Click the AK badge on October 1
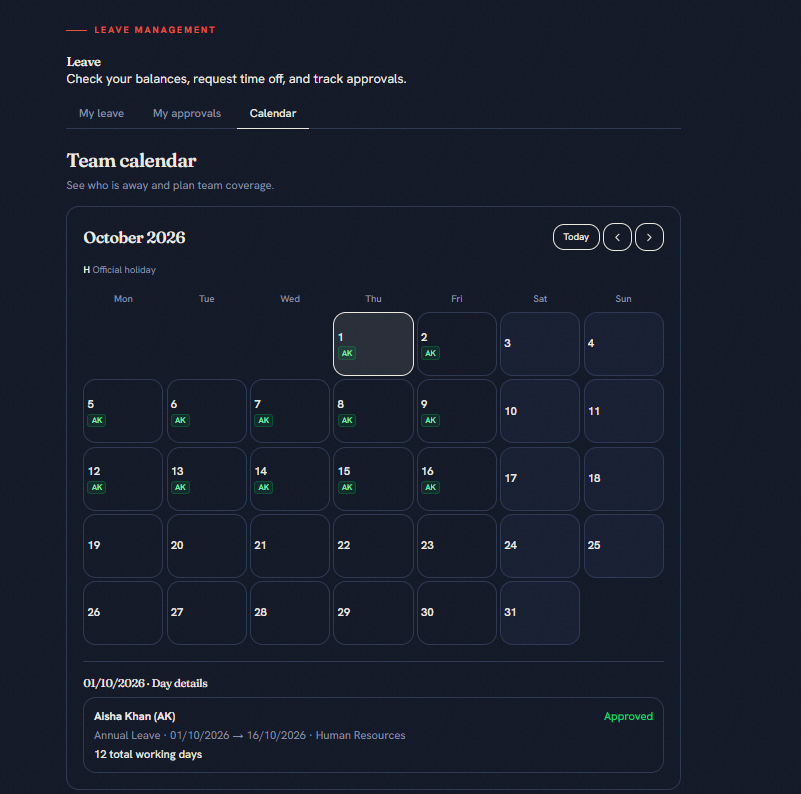 click(347, 353)
